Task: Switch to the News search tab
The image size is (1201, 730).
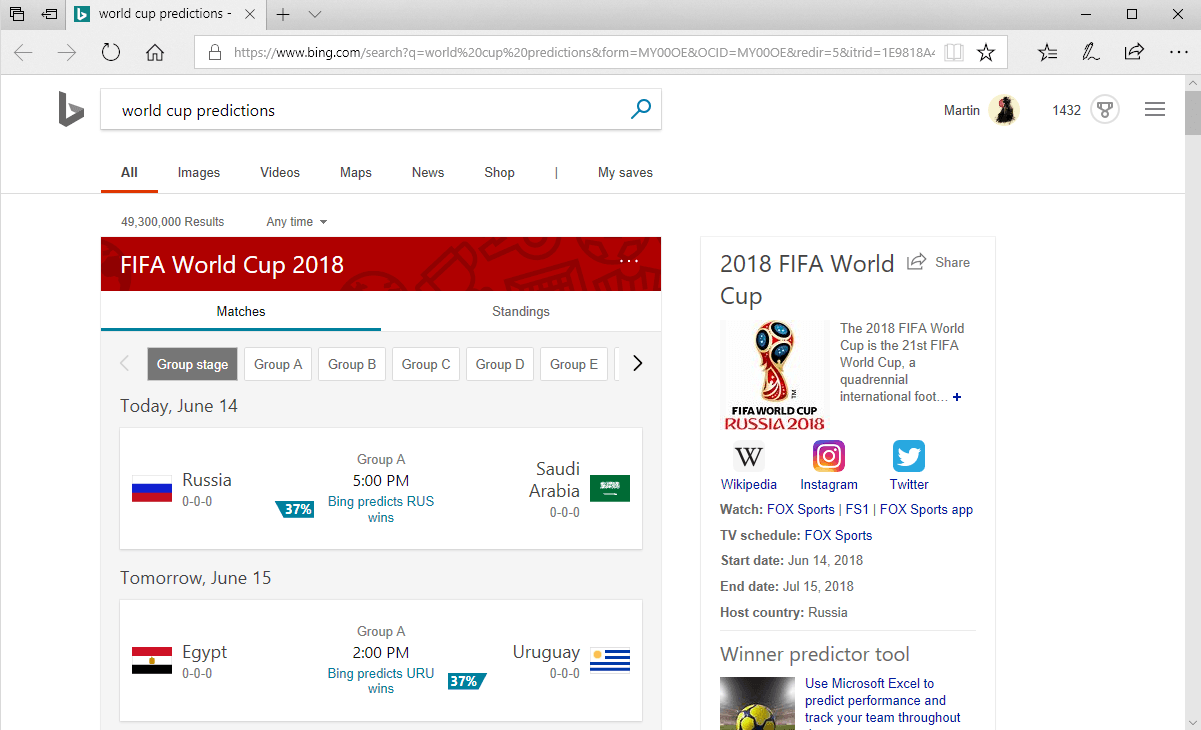Action: pyautogui.click(x=428, y=172)
